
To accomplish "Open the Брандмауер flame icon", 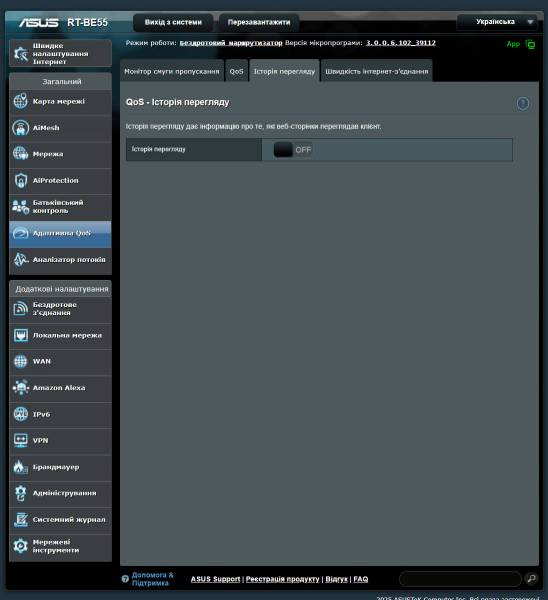I will click(x=21, y=467).
